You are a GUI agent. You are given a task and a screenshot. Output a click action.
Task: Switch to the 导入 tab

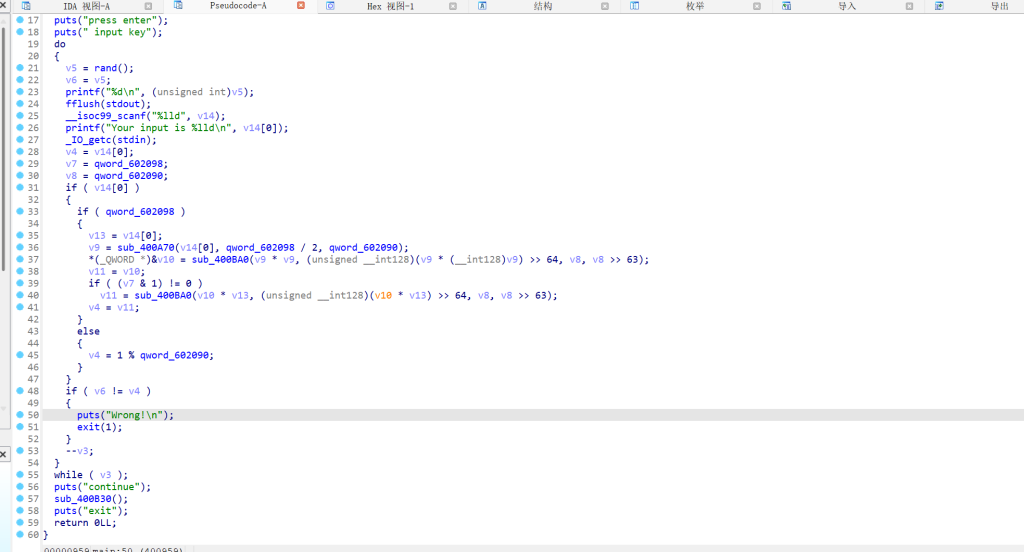(846, 6)
